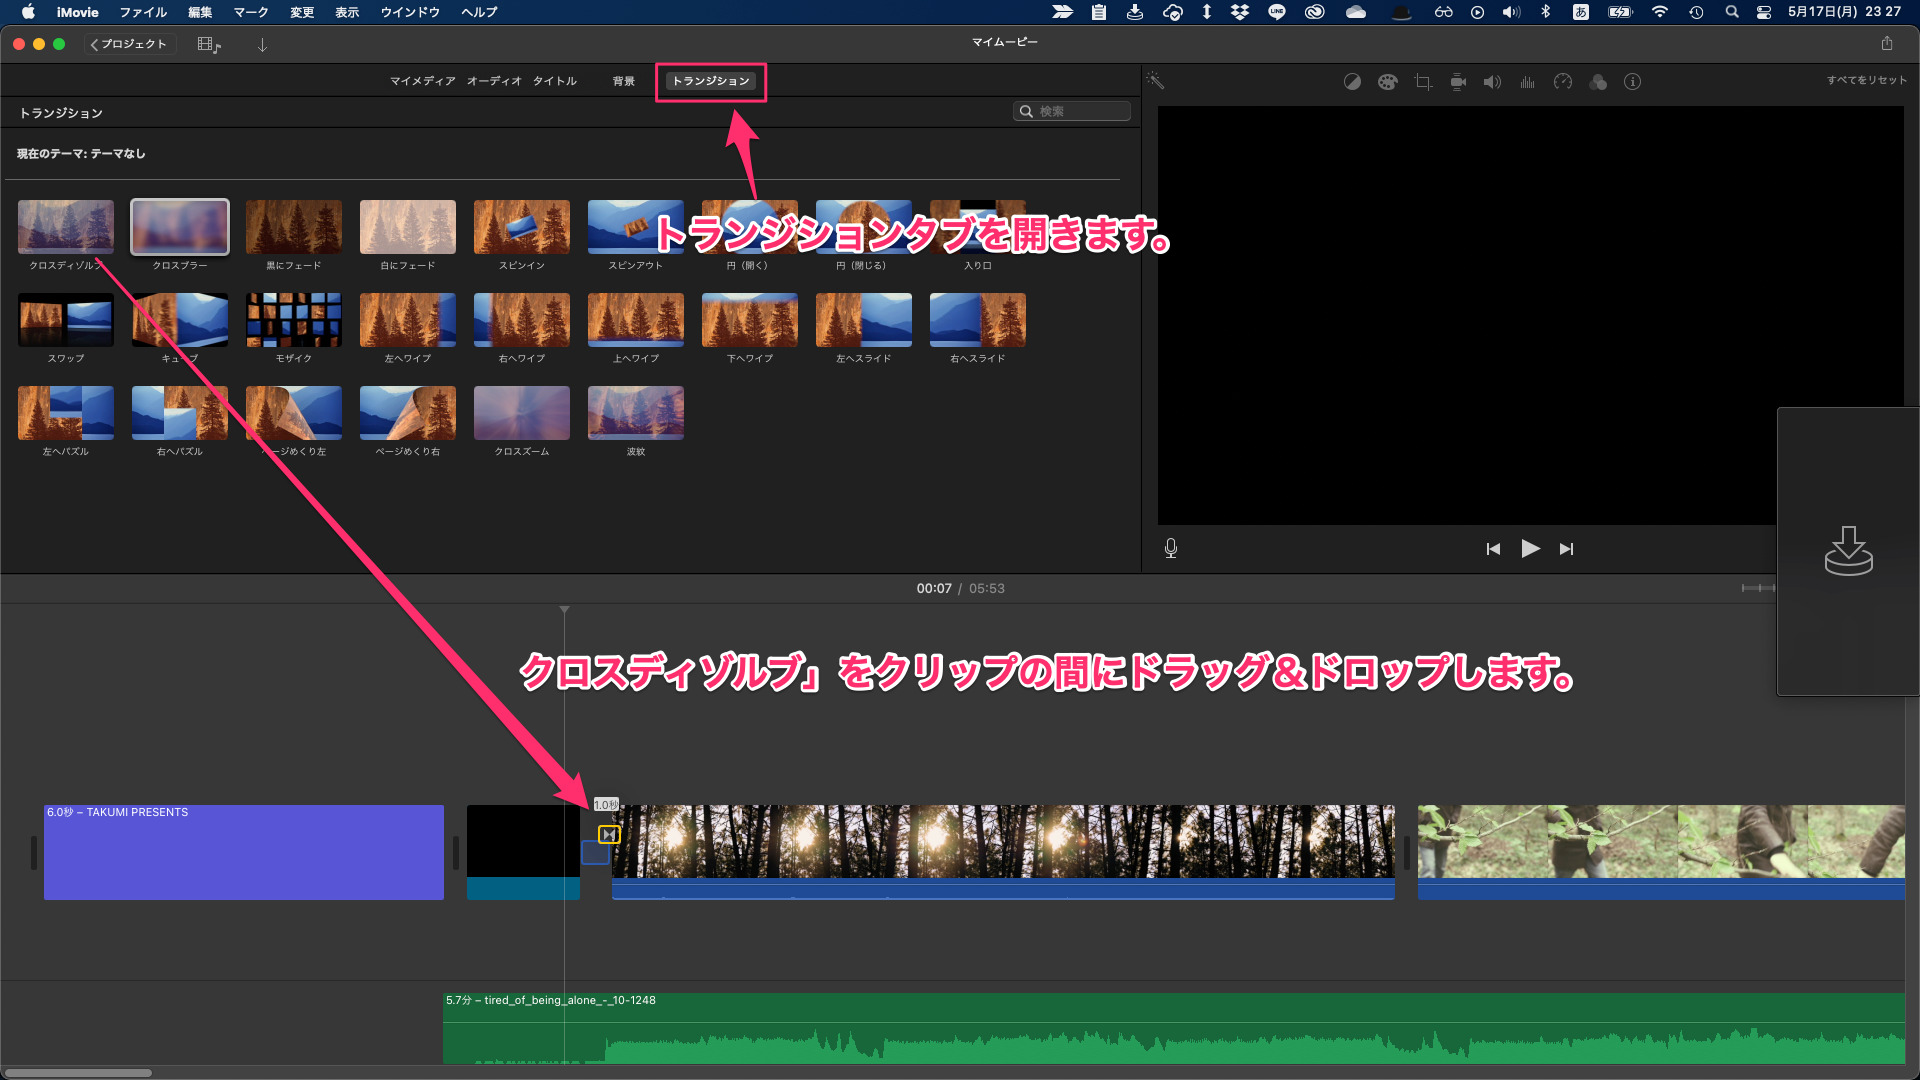Screen dimensions: 1920x1080
Task: Toggle the media browser filmstrip icon
Action: pos(209,45)
